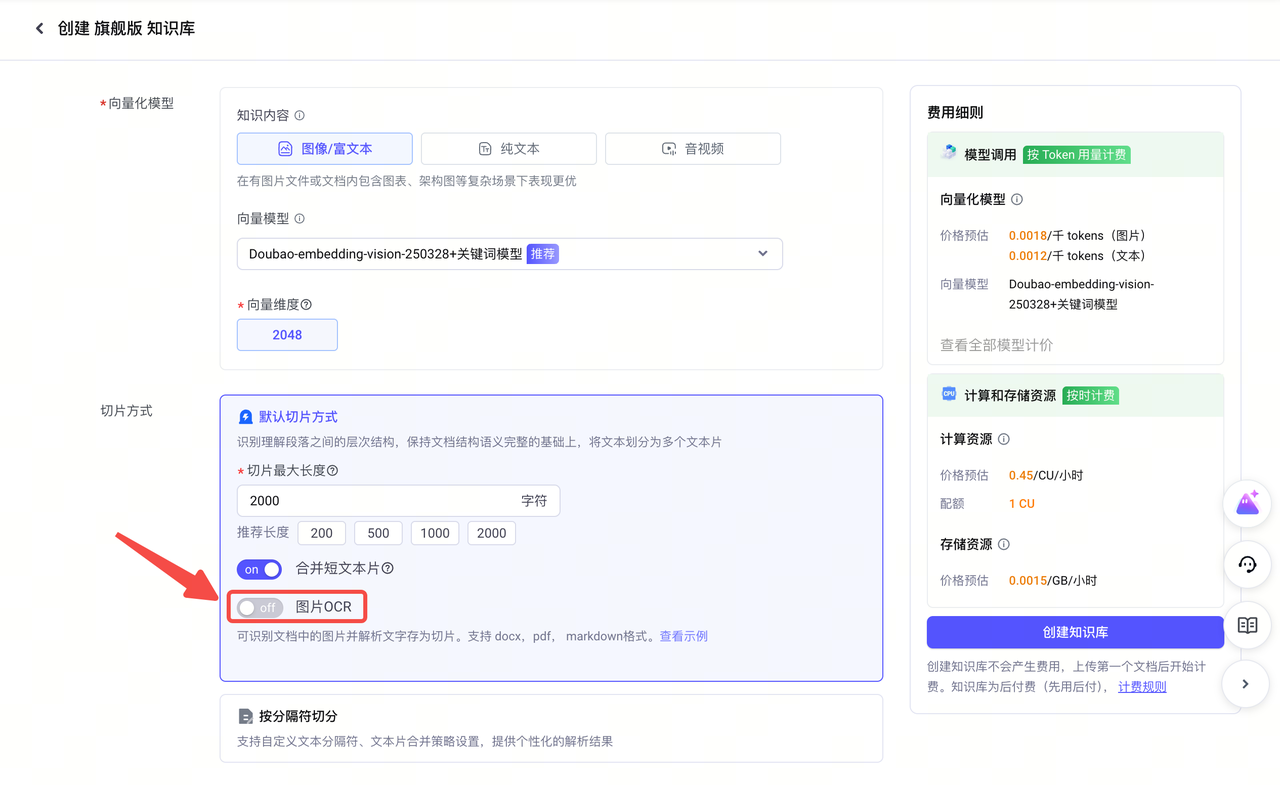Click the 向量维度 help icon
Image resolution: width=1280 pixels, height=785 pixels.
click(x=306, y=305)
